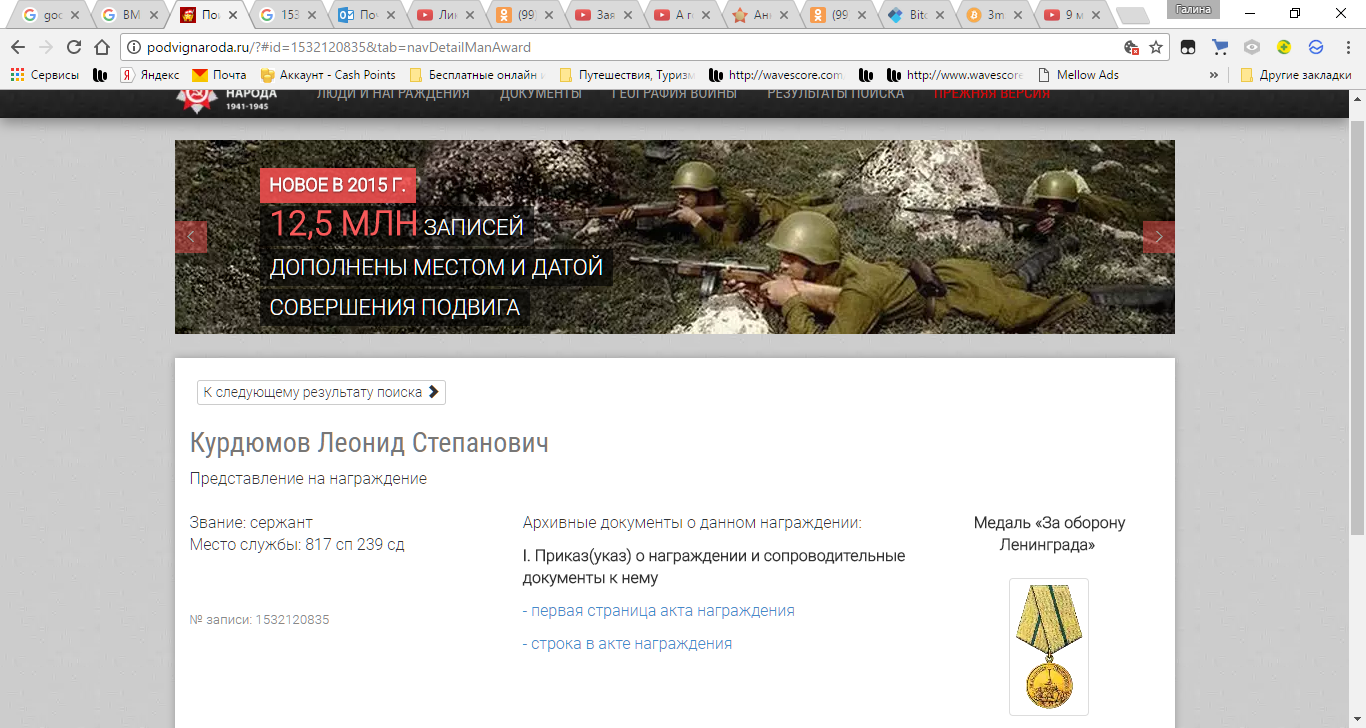Advance to next banner slide

coord(1158,237)
